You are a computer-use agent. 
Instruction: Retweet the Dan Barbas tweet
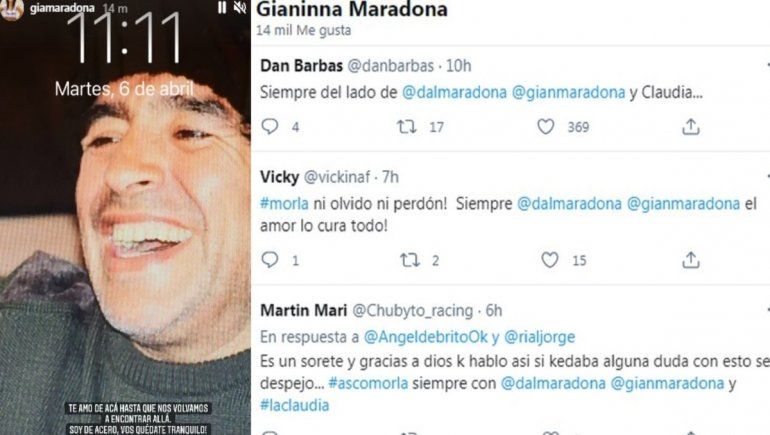click(x=407, y=127)
